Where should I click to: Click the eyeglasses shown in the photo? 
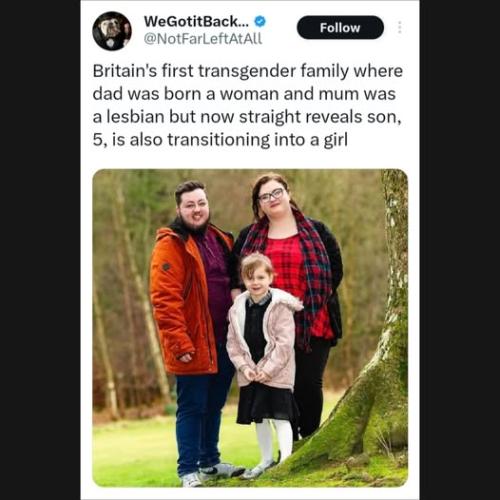(272, 196)
